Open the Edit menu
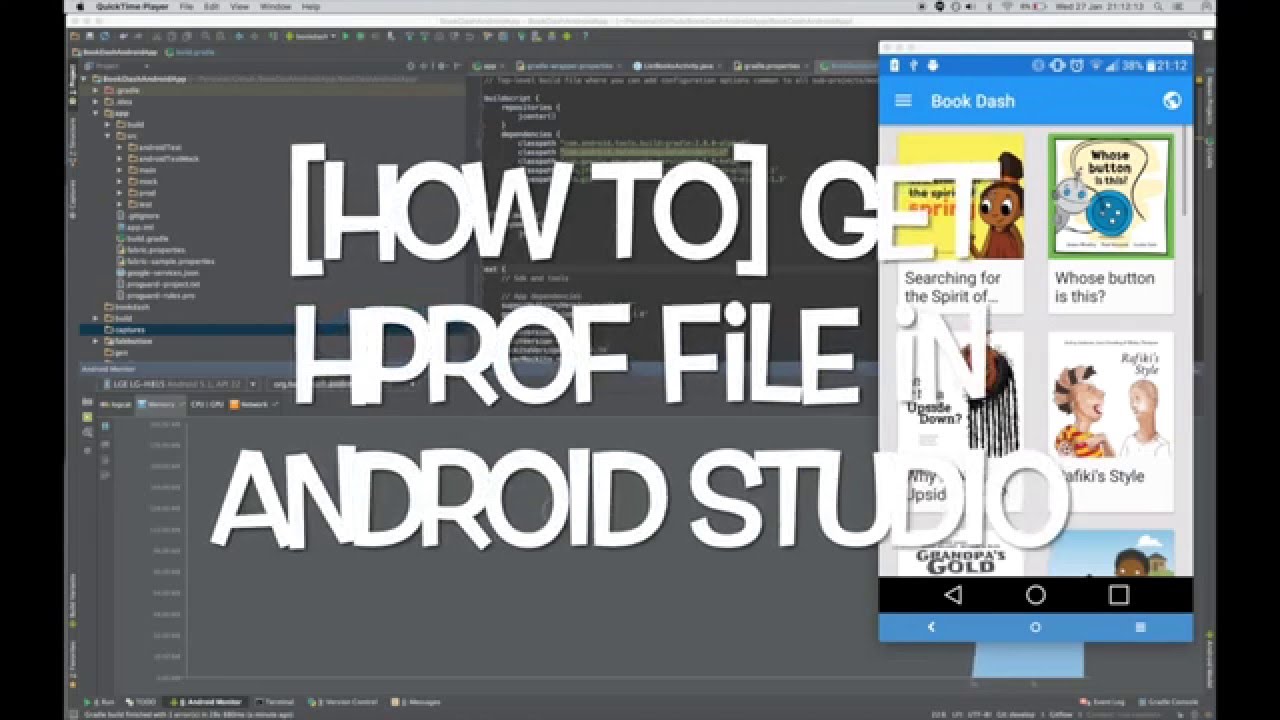Screen dimensions: 1280x720 click(x=212, y=6)
